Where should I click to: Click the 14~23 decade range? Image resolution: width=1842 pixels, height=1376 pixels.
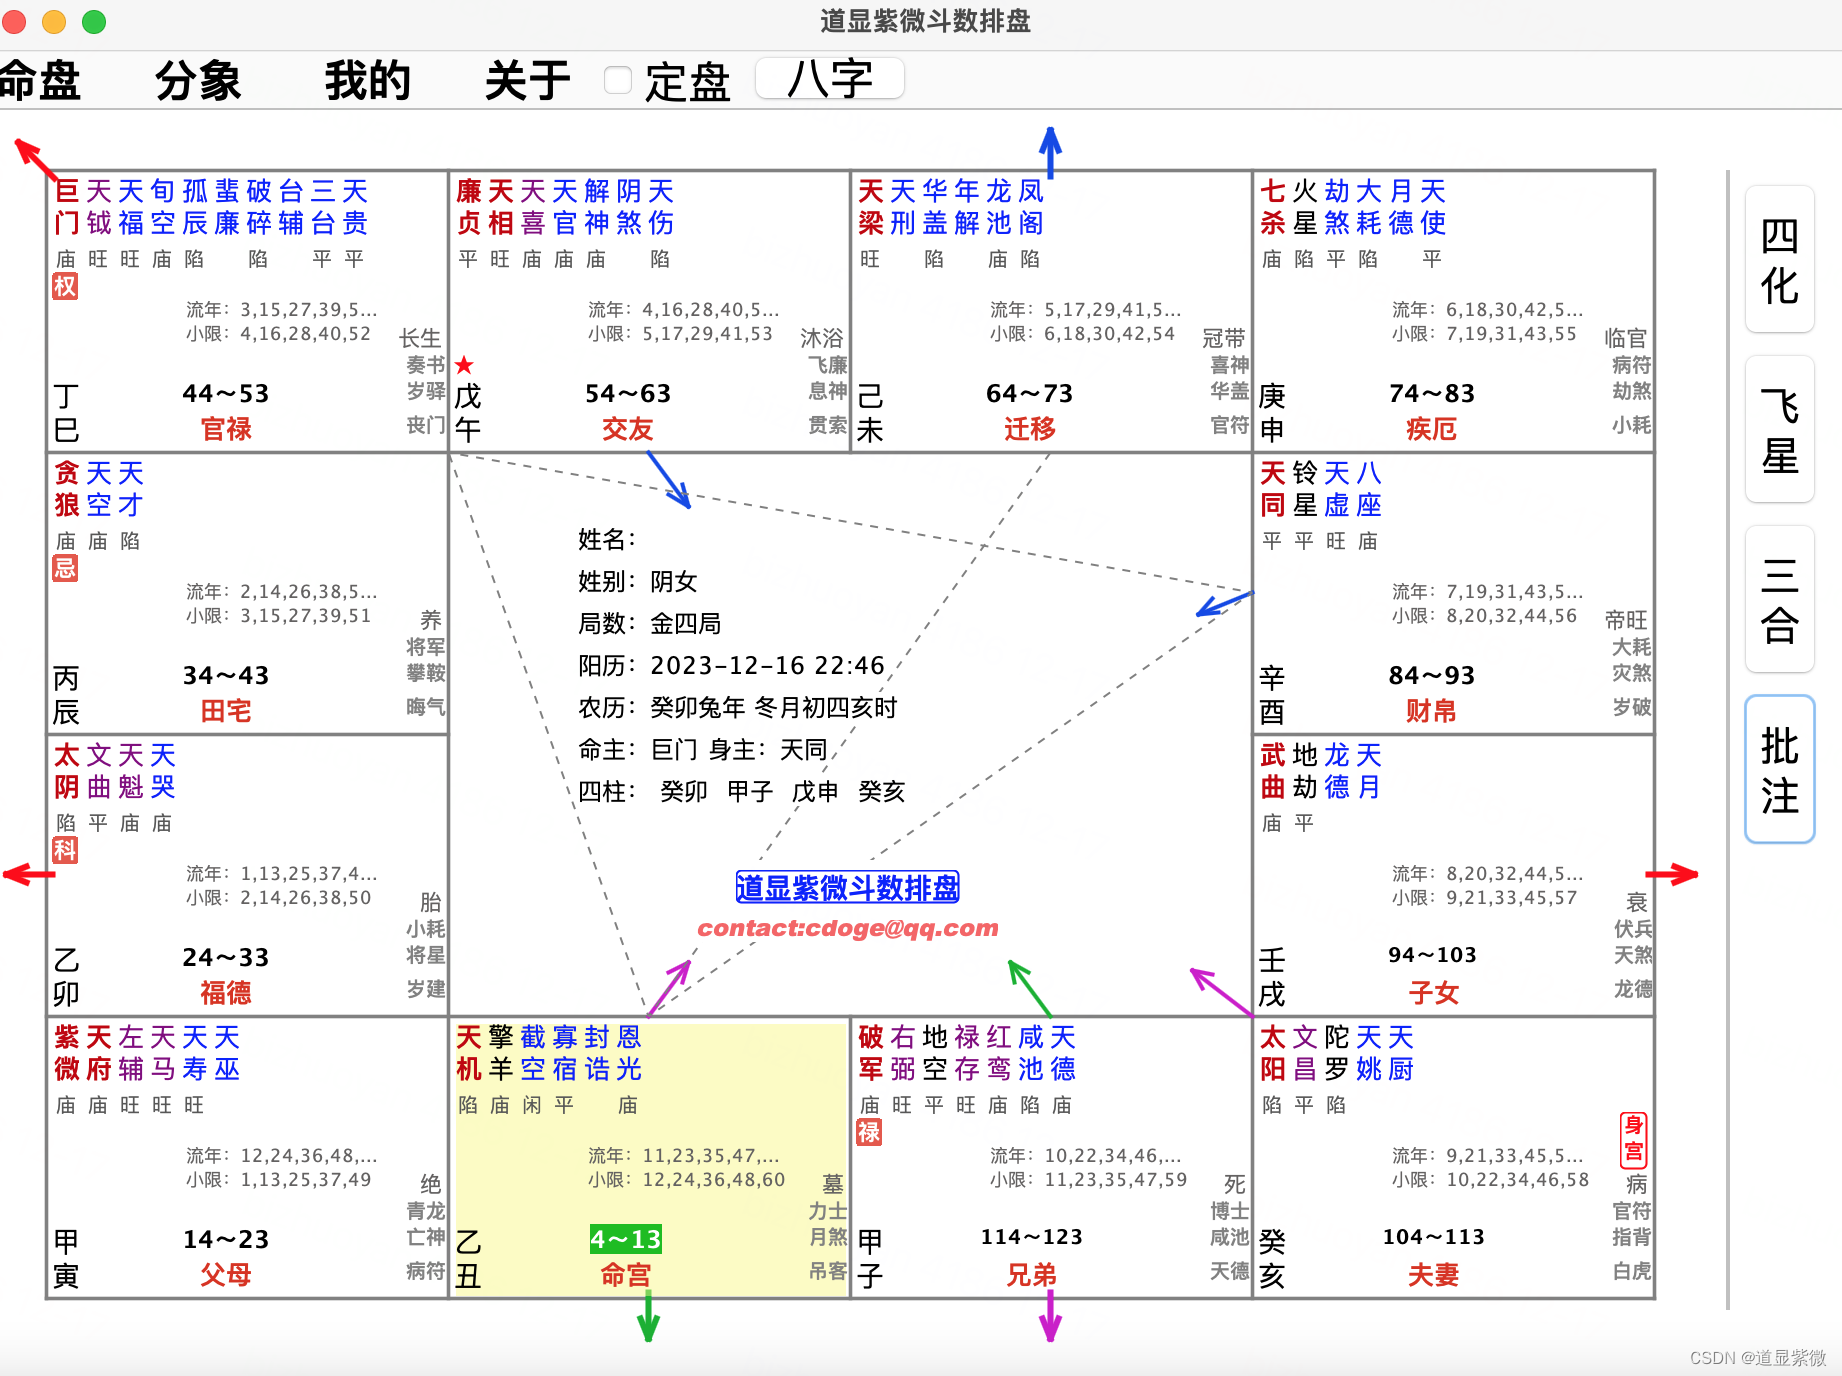226,1240
